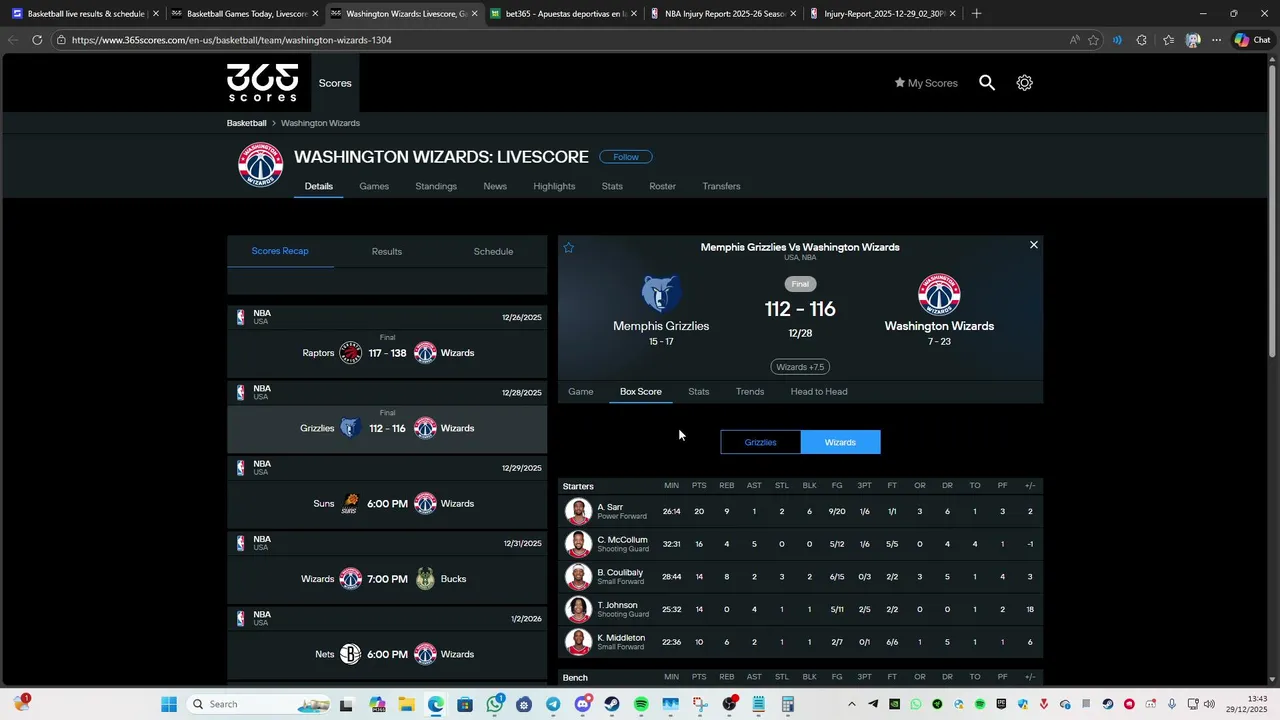
Task: Select the Scores Recap tab
Action: (280, 251)
